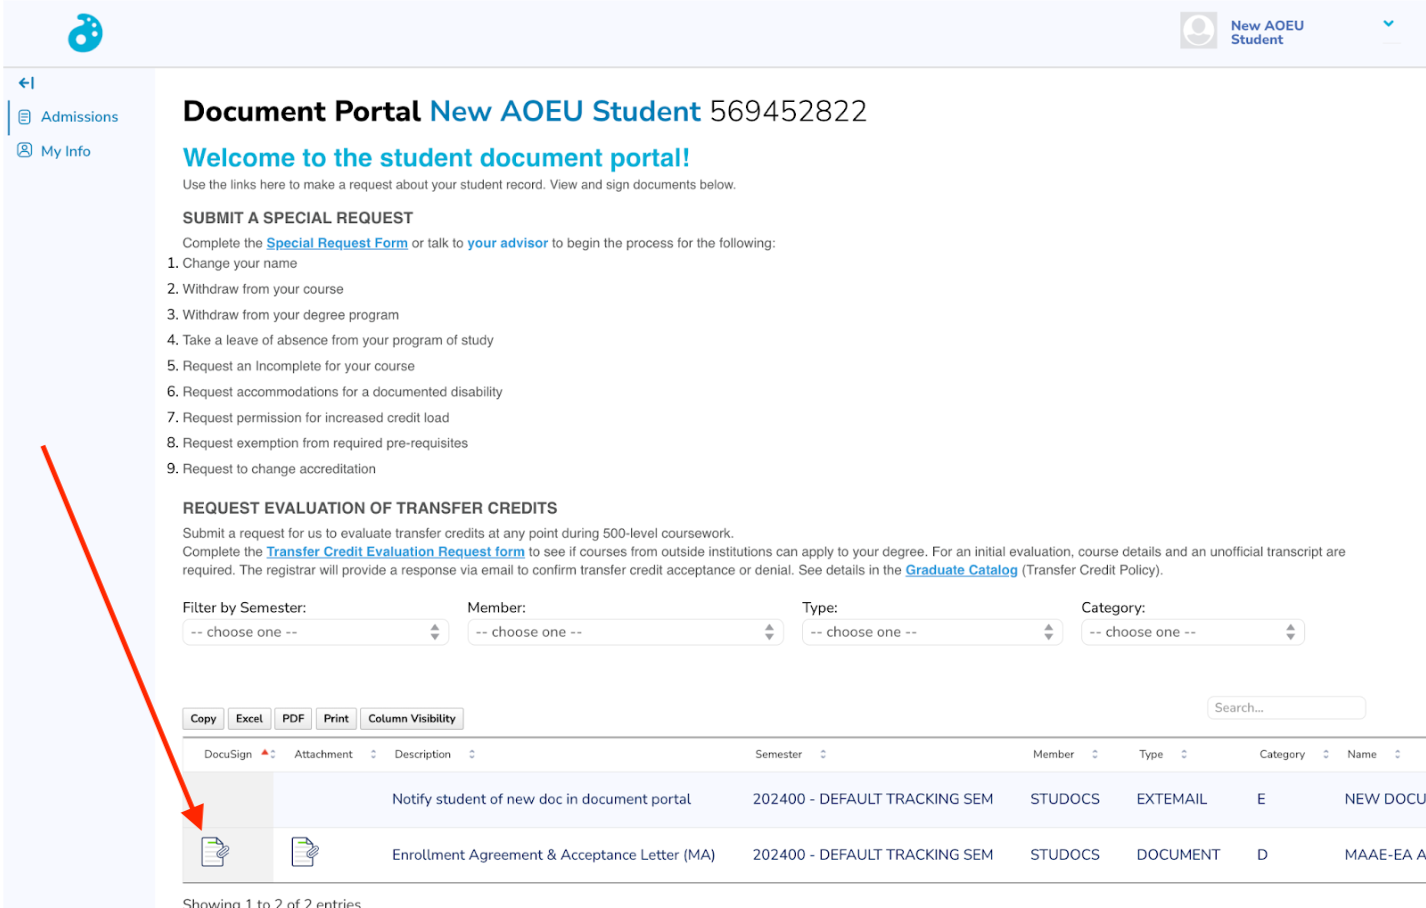Expand the New AOEU Student account chevron
The height and width of the screenshot is (908, 1426).
(x=1388, y=23)
